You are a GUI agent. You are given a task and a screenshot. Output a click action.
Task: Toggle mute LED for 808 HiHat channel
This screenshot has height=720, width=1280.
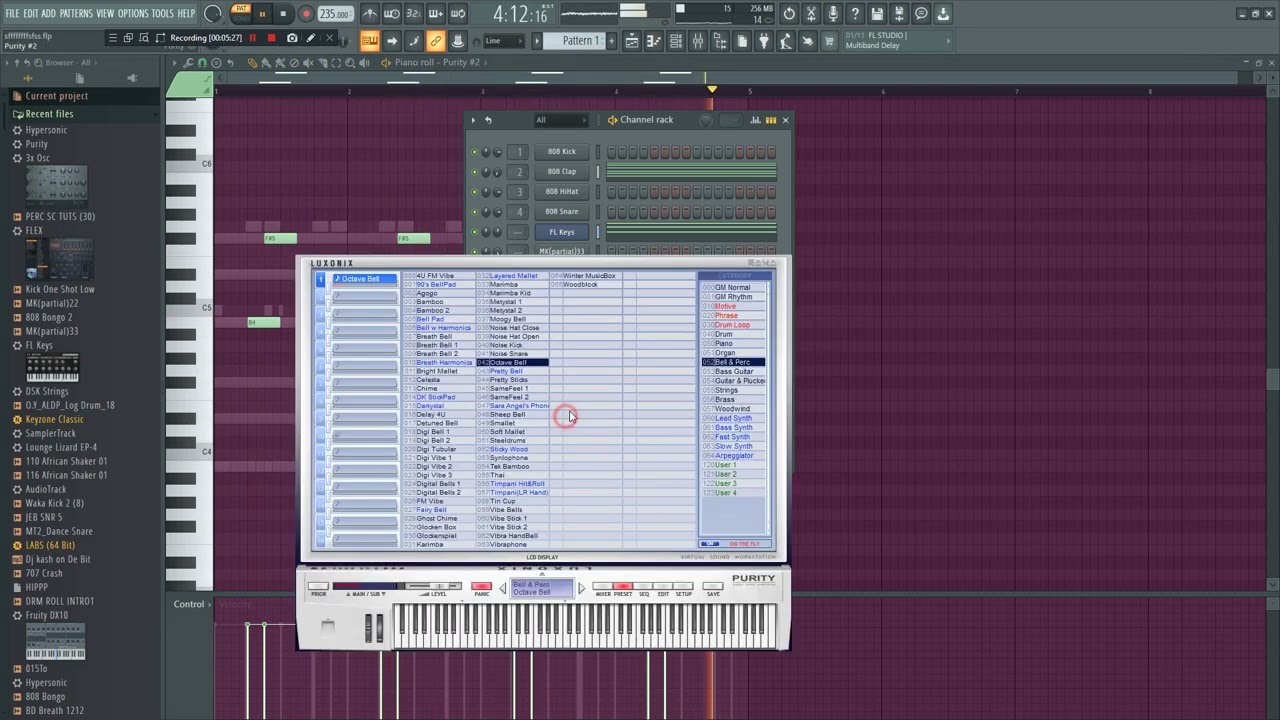(474, 192)
